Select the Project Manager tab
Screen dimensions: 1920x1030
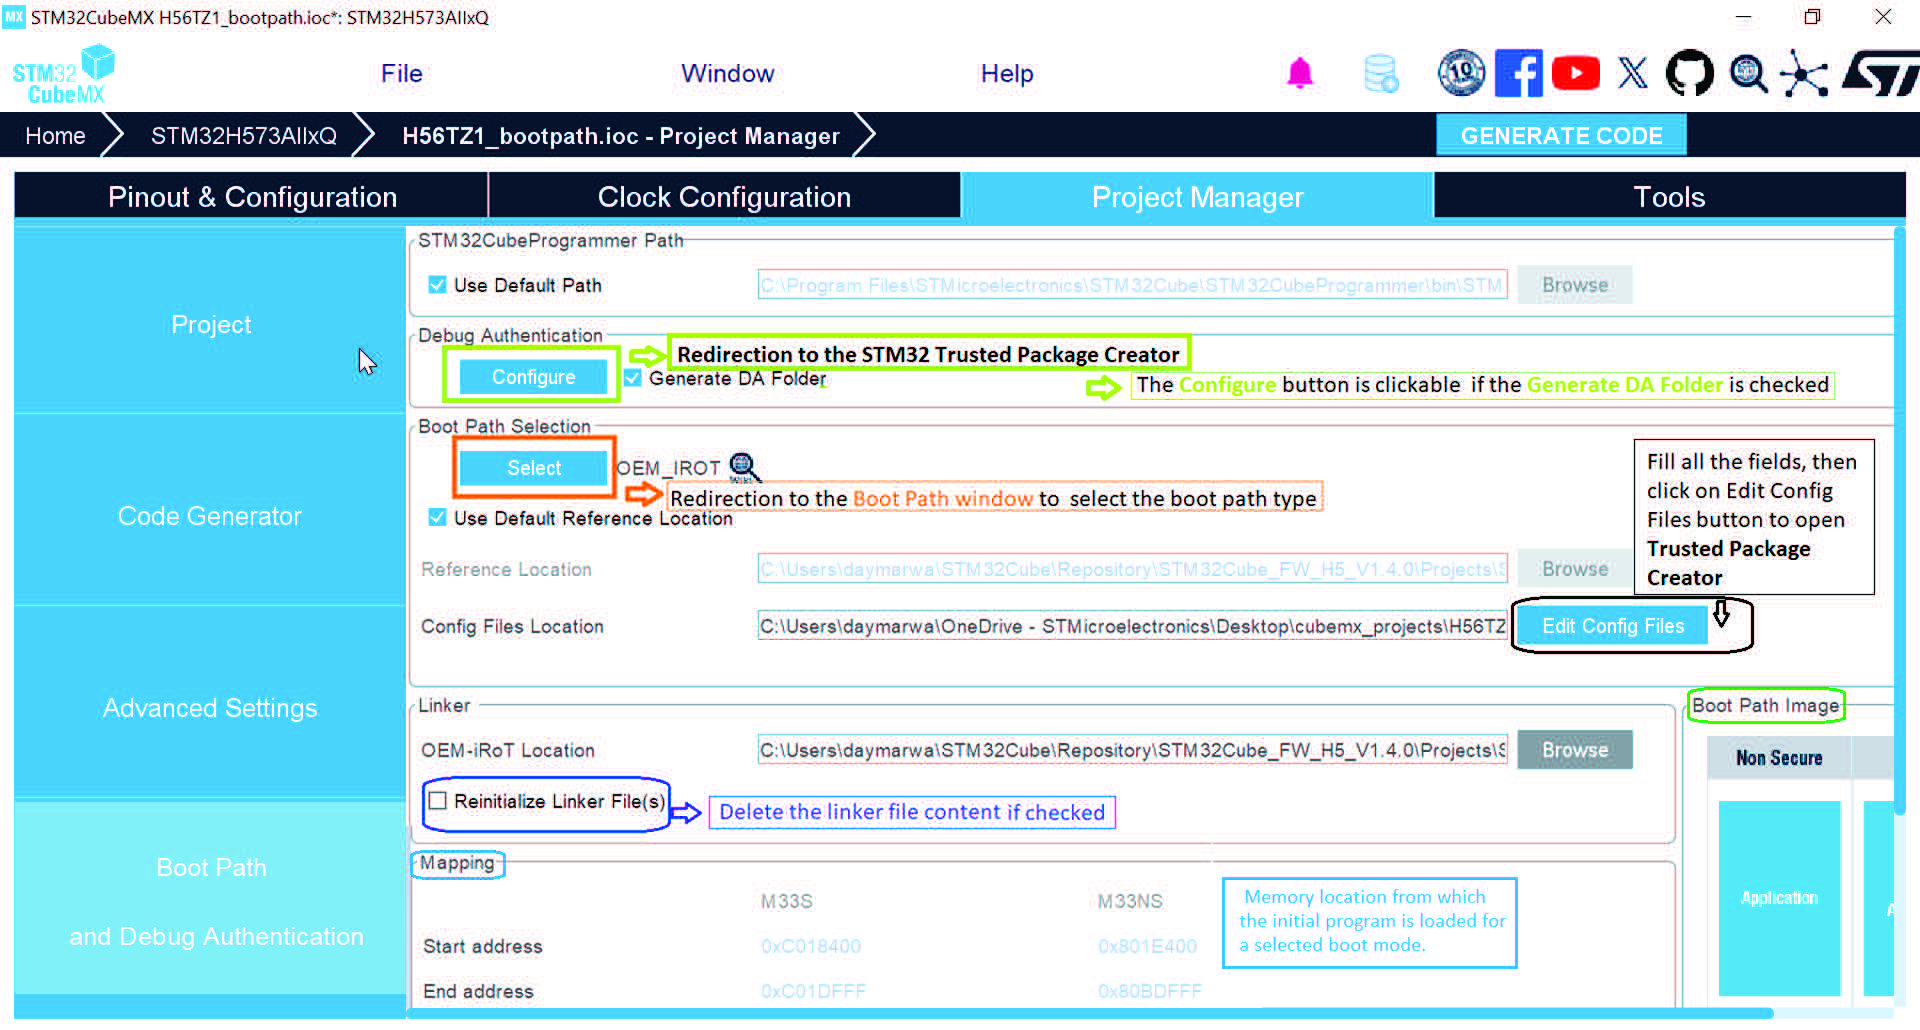coord(1197,197)
